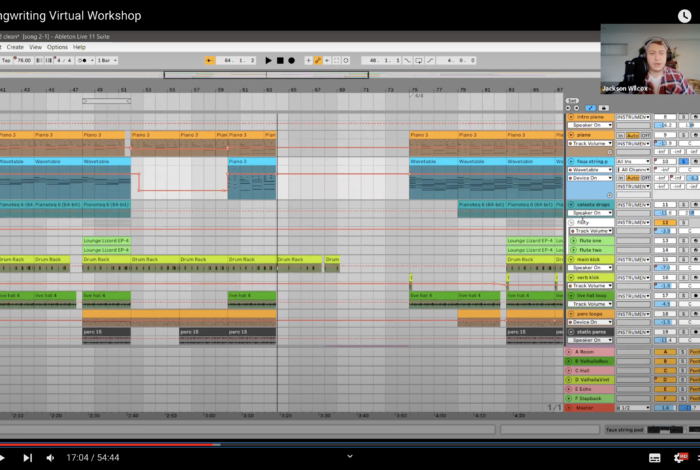Skip to next video with player control
This screenshot has height=470, width=700.
pos(27,457)
